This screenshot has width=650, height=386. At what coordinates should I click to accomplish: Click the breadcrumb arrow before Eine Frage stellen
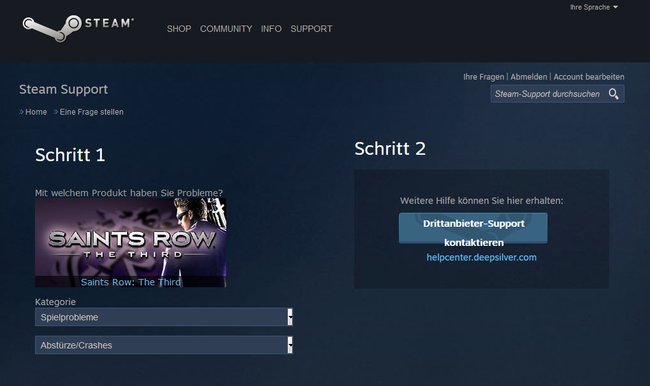point(56,112)
